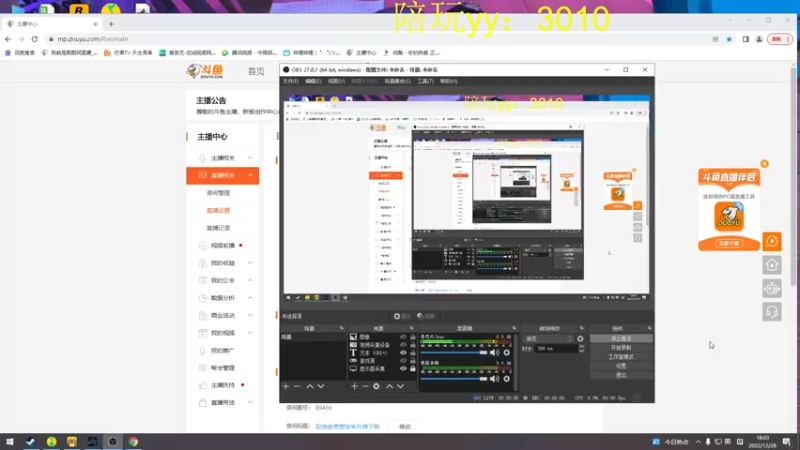800x450 pixels.
Task: Click the stop streaming button in OBS controls
Action: pos(621,339)
